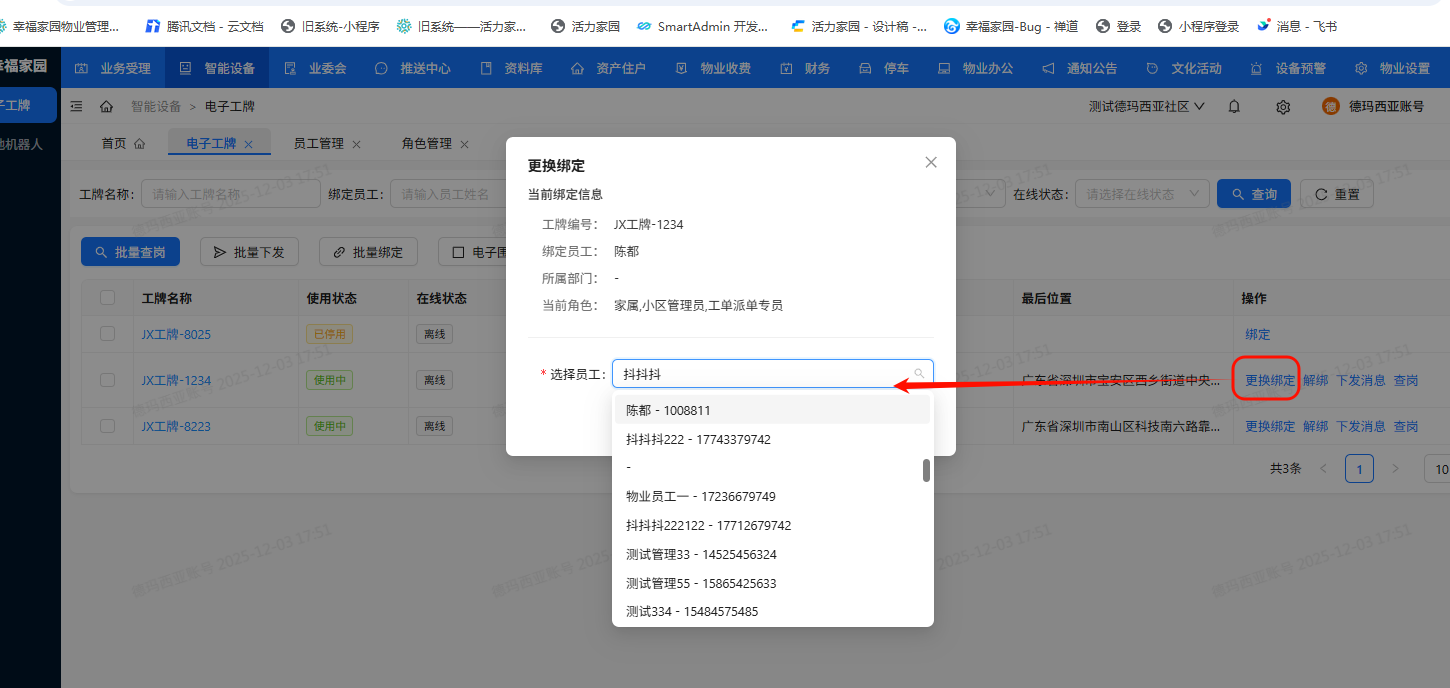Image resolution: width=1450 pixels, height=688 pixels.
Task: Click the 德玛西亚账号 avatar icon
Action: (1329, 106)
